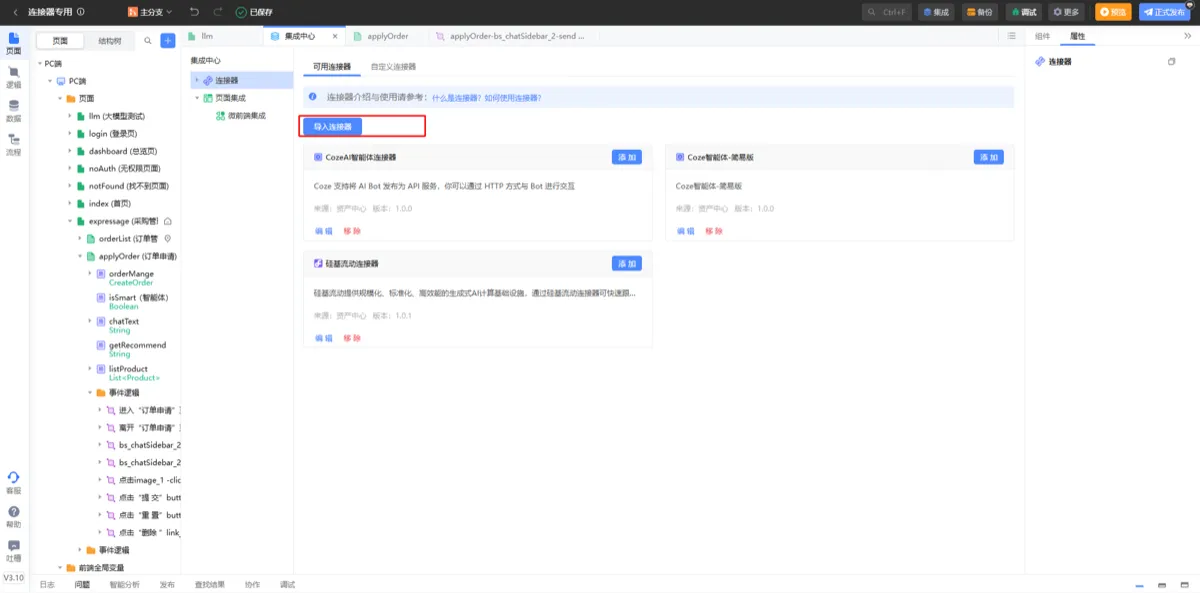Collapse the applyOrder (订单申请) node

(80, 256)
